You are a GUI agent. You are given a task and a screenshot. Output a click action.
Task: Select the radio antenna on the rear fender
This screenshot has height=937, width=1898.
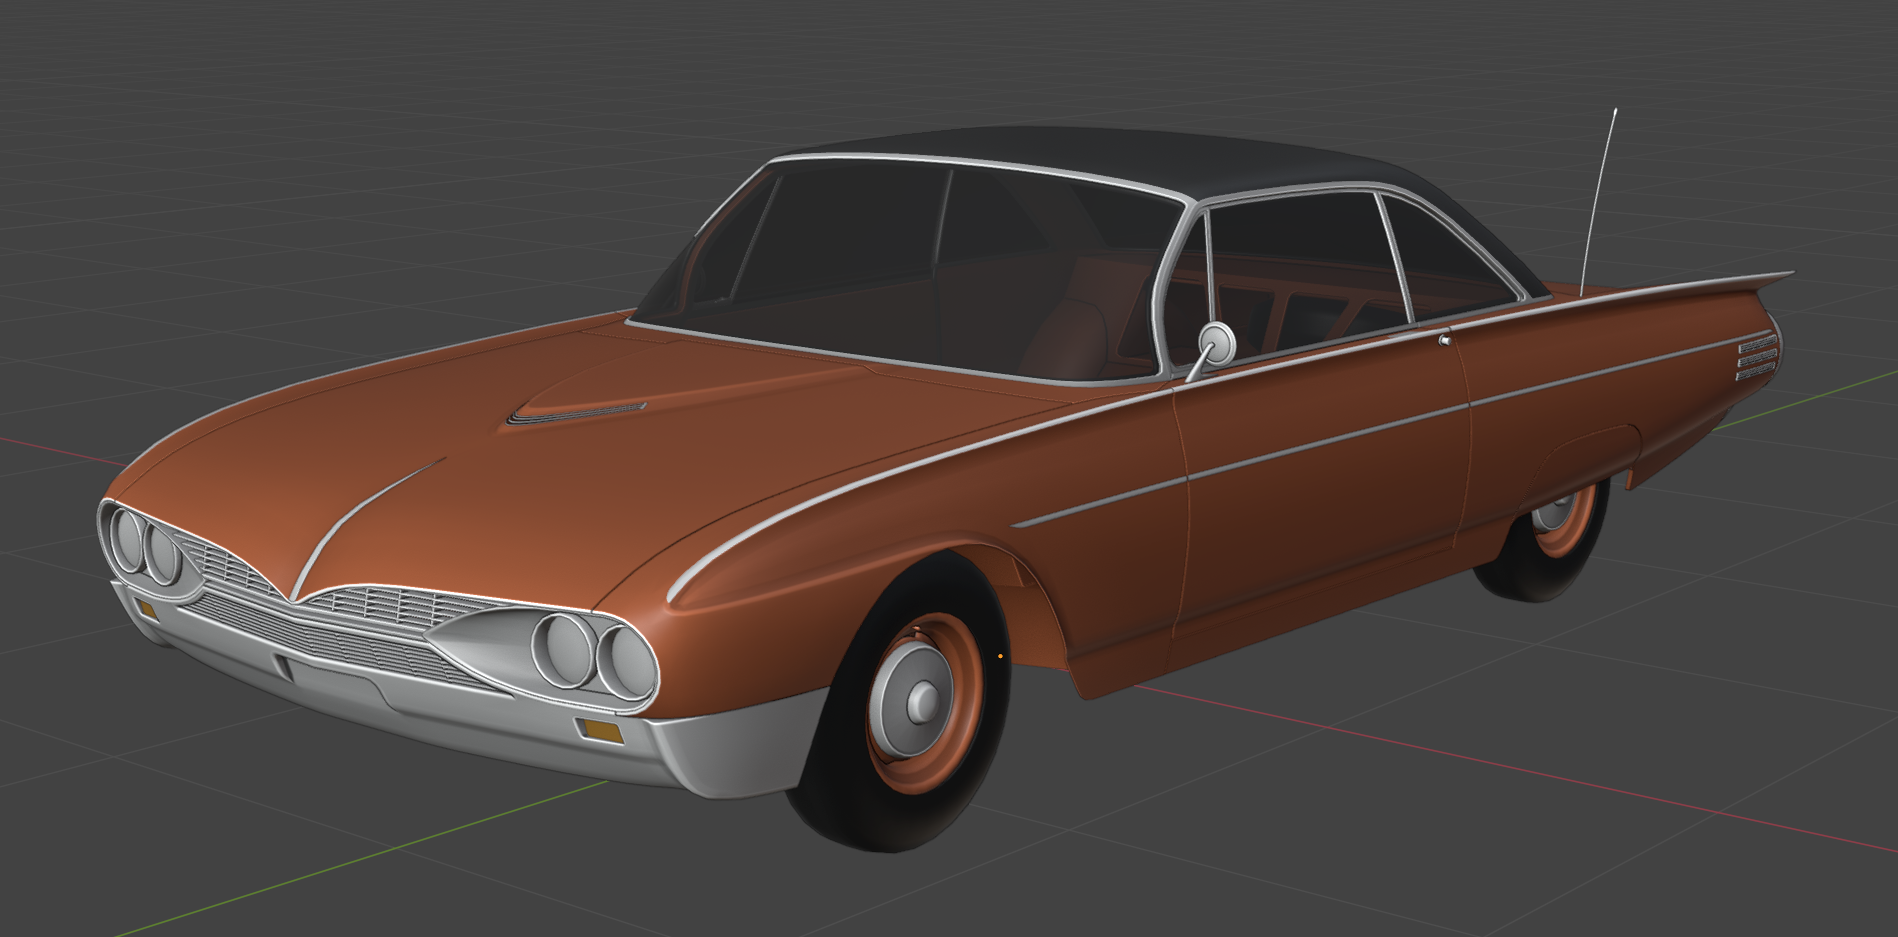pos(1598,201)
